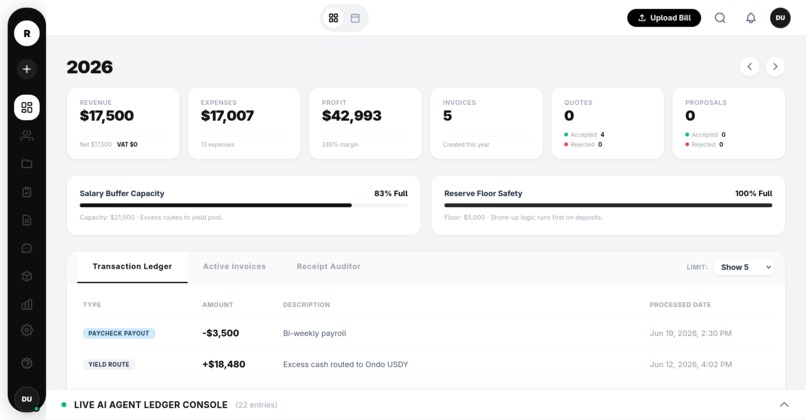Go to next year with right chevron
The image size is (806, 420).
coord(775,66)
